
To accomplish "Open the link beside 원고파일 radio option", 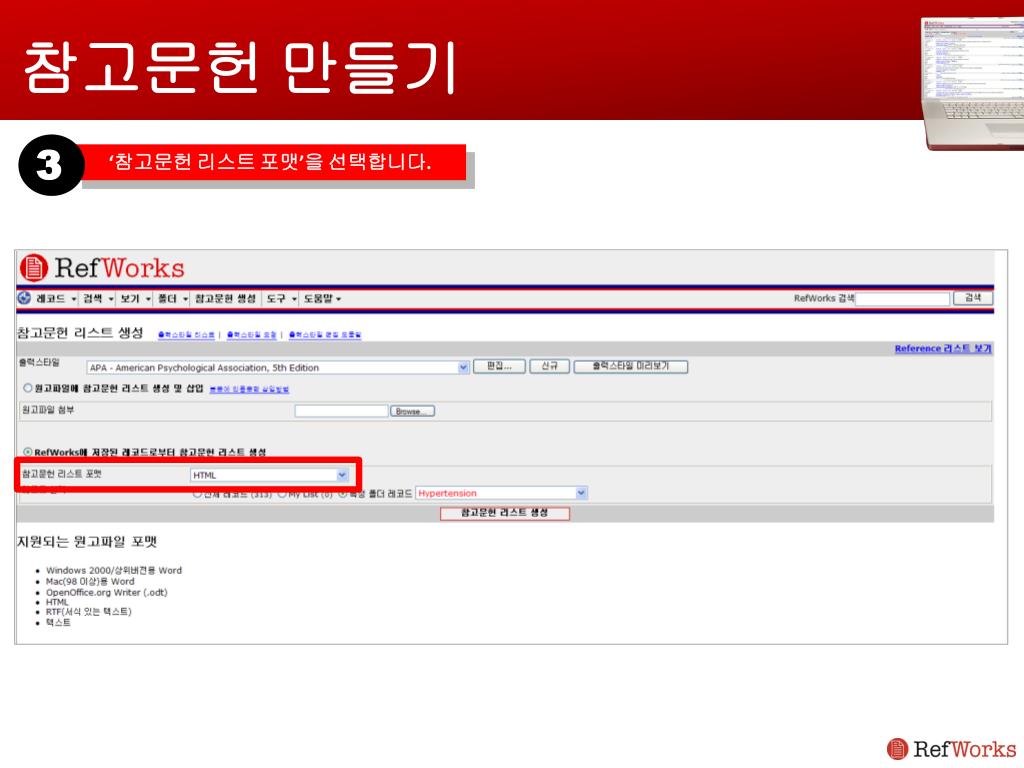I will [249, 389].
